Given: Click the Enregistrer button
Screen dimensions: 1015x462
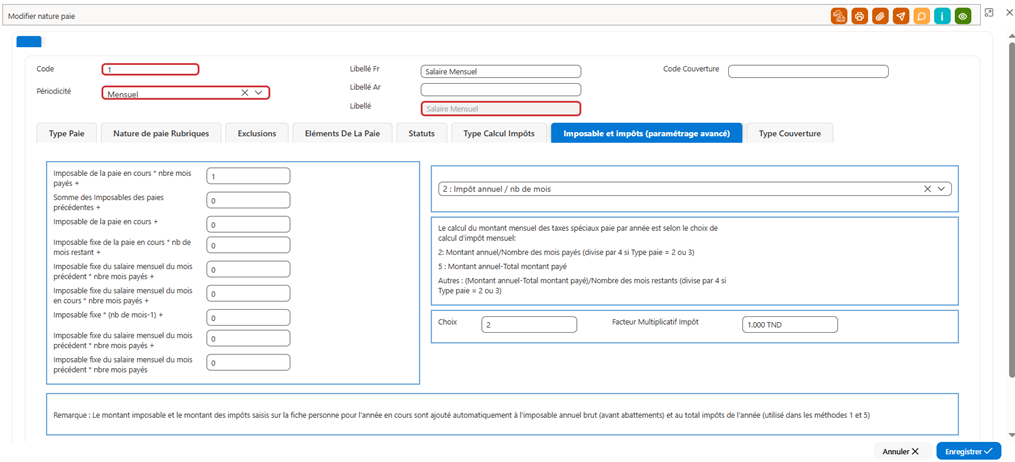Looking at the screenshot, I should [968, 451].
